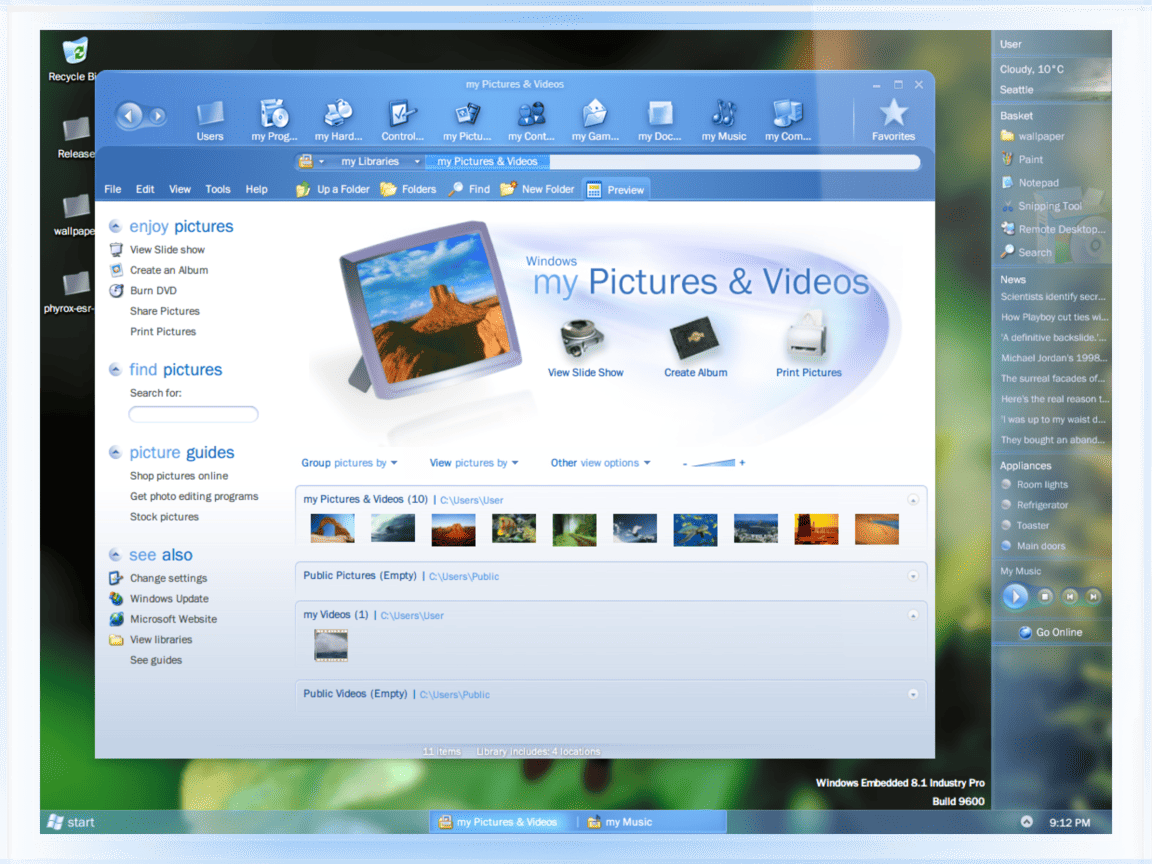The width and height of the screenshot is (1152, 864).
Task: Open my Music toolbar icon
Action: tap(724, 121)
